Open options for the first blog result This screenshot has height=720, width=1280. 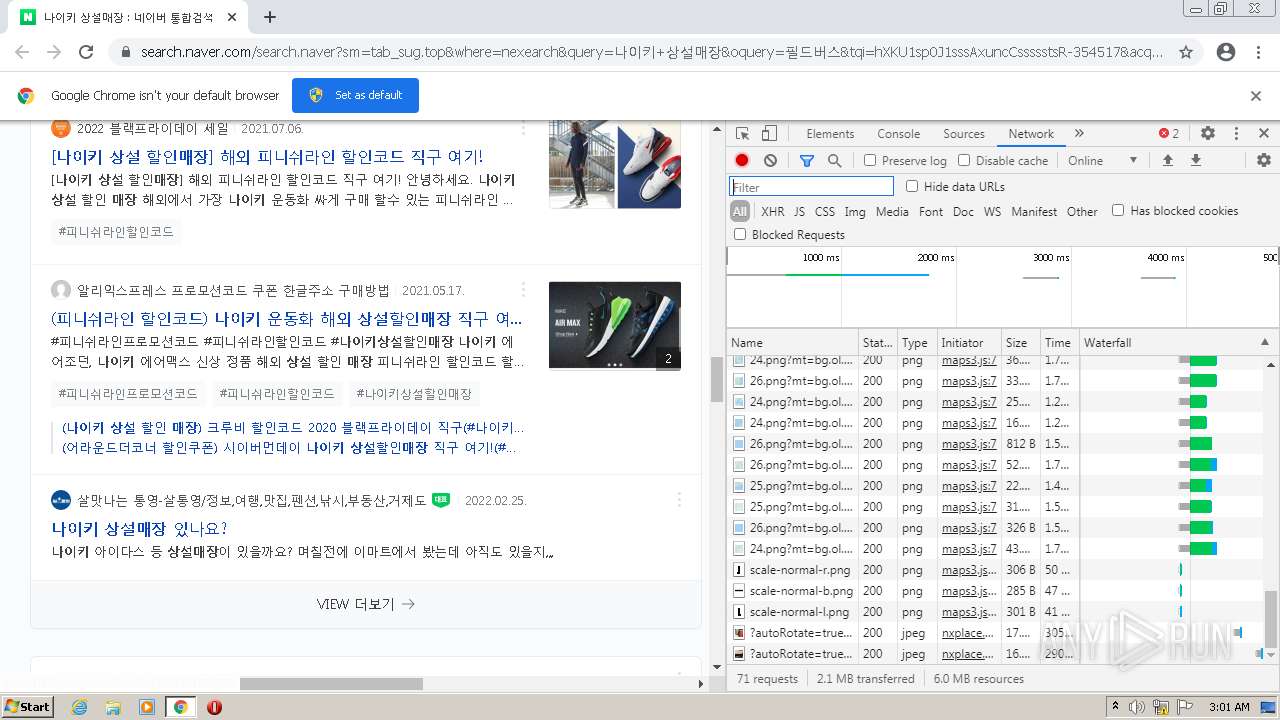pos(523,128)
